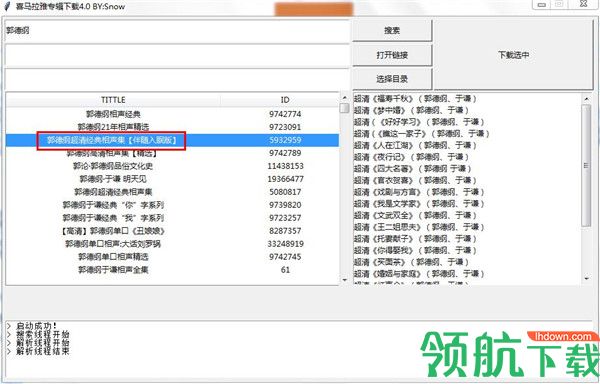Click the track list scrollbar thumb
This screenshot has width=600, height=384.
[x=586, y=165]
